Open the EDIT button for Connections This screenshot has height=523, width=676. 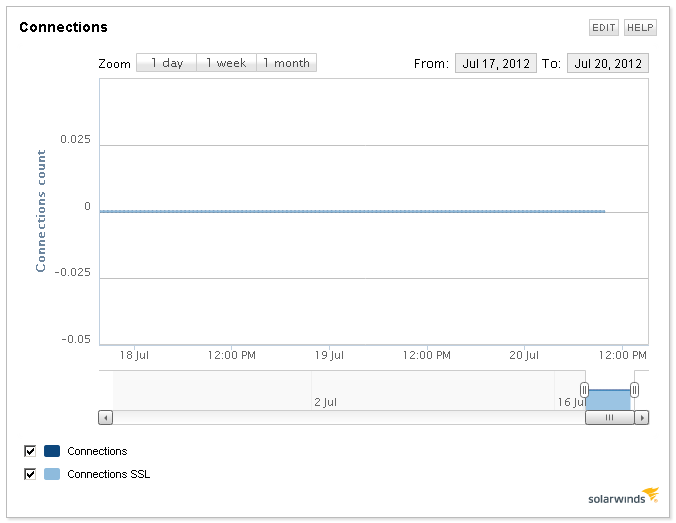click(x=604, y=28)
